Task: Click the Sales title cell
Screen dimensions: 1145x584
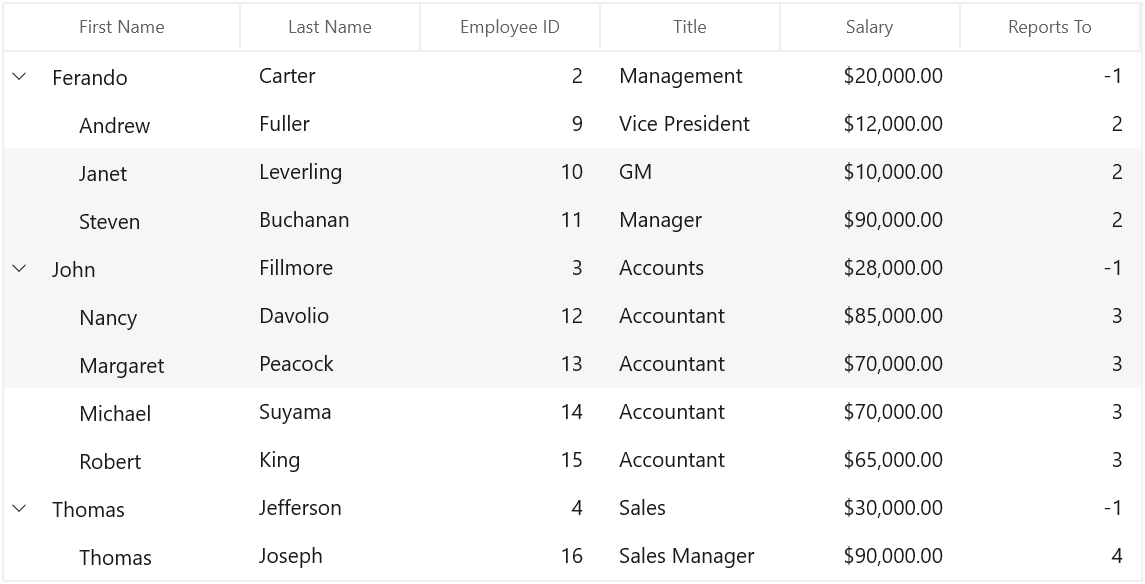Action: click(x=690, y=508)
